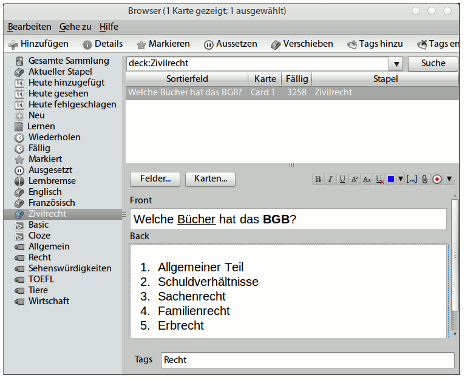465x380 pixels.
Task: Open the search history dropdown arrow
Action: pos(396,64)
